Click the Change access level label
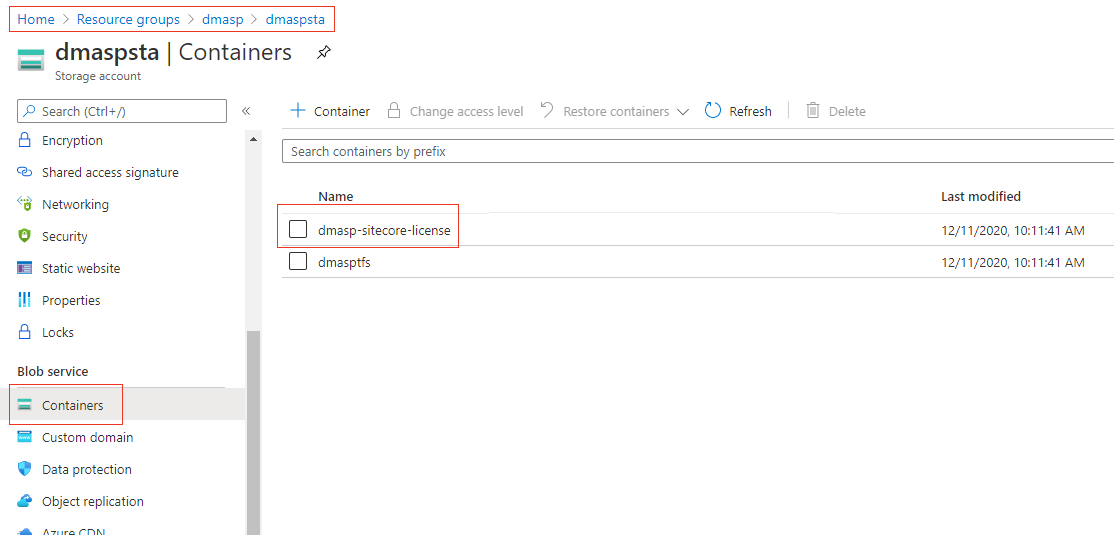This screenshot has height=545, width=1114. click(466, 112)
